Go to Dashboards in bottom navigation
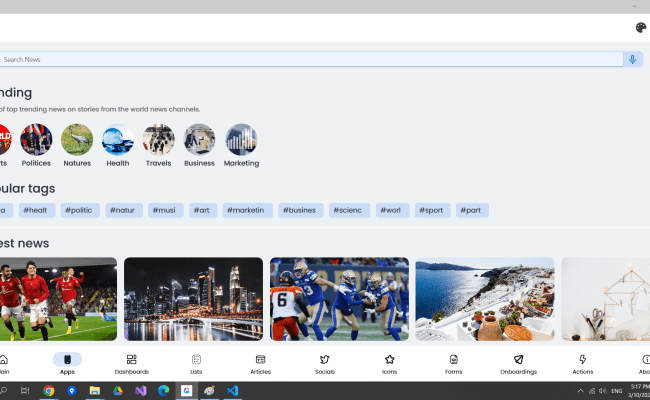This screenshot has width=650, height=400. point(132,364)
